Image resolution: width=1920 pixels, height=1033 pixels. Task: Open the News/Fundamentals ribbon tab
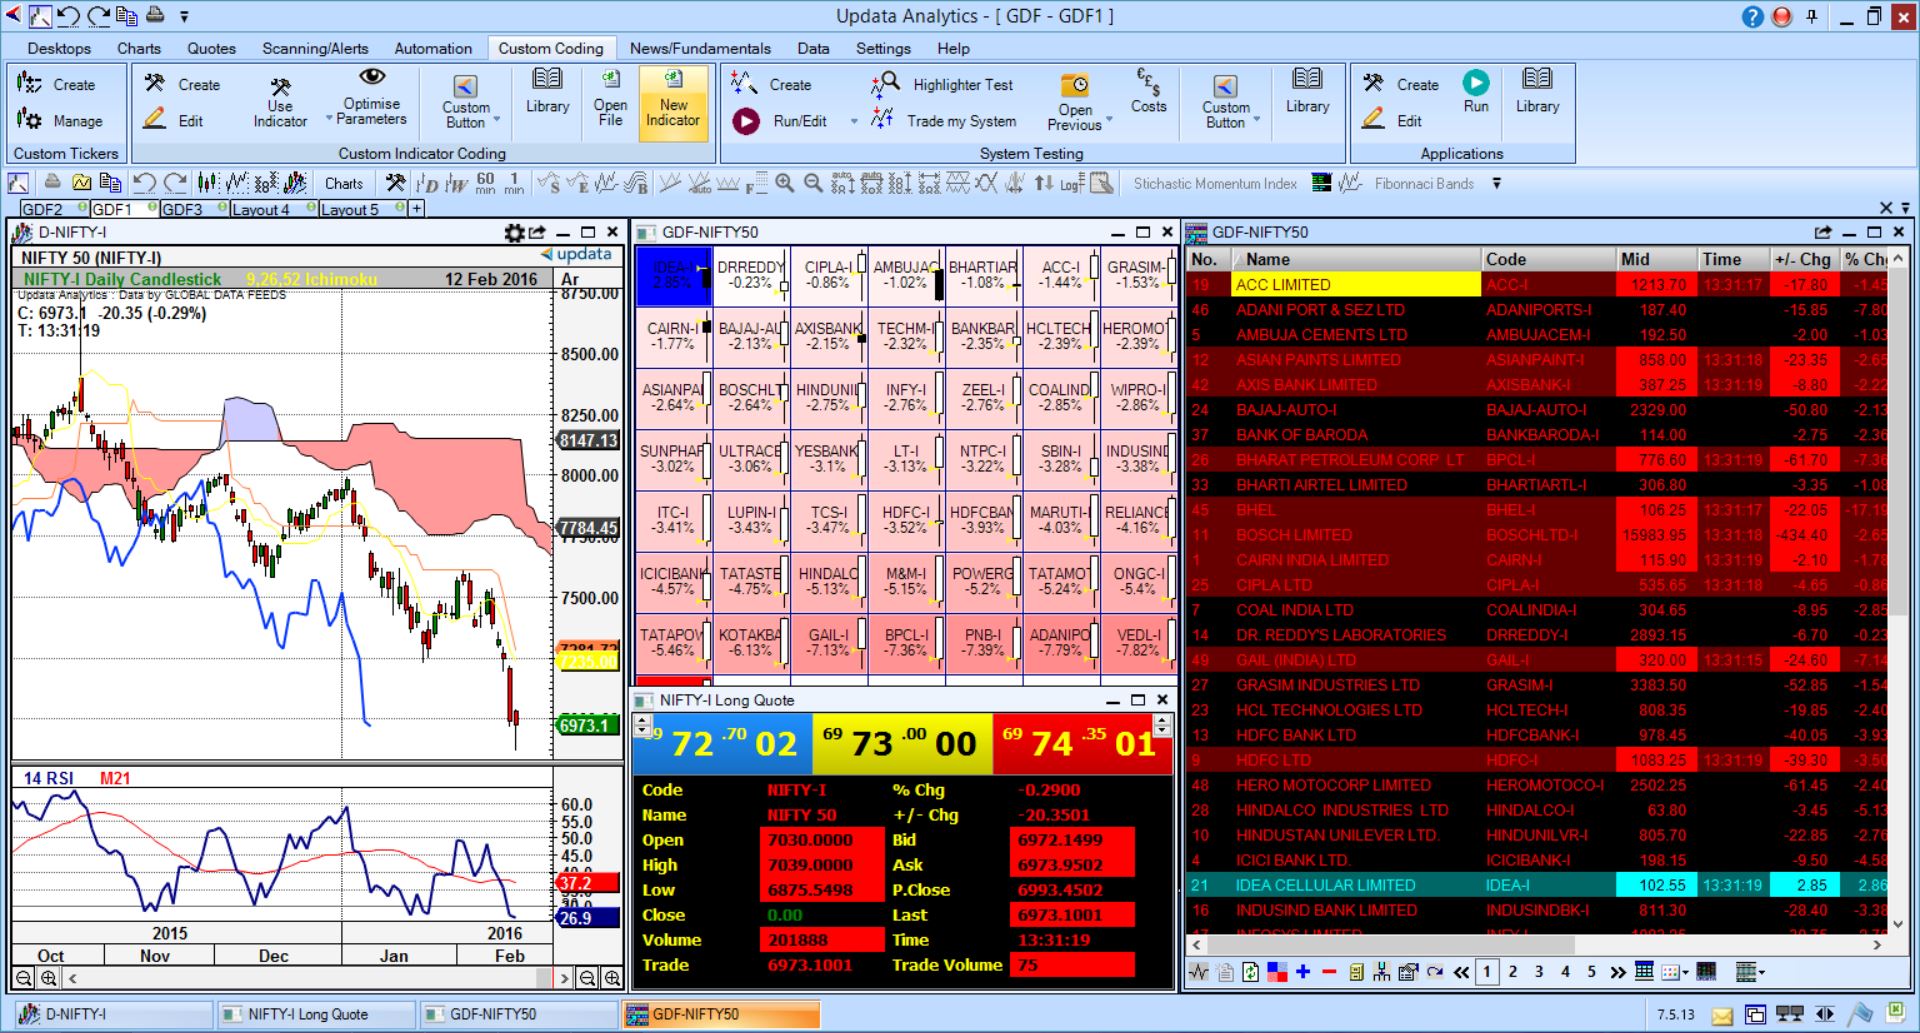pos(700,48)
